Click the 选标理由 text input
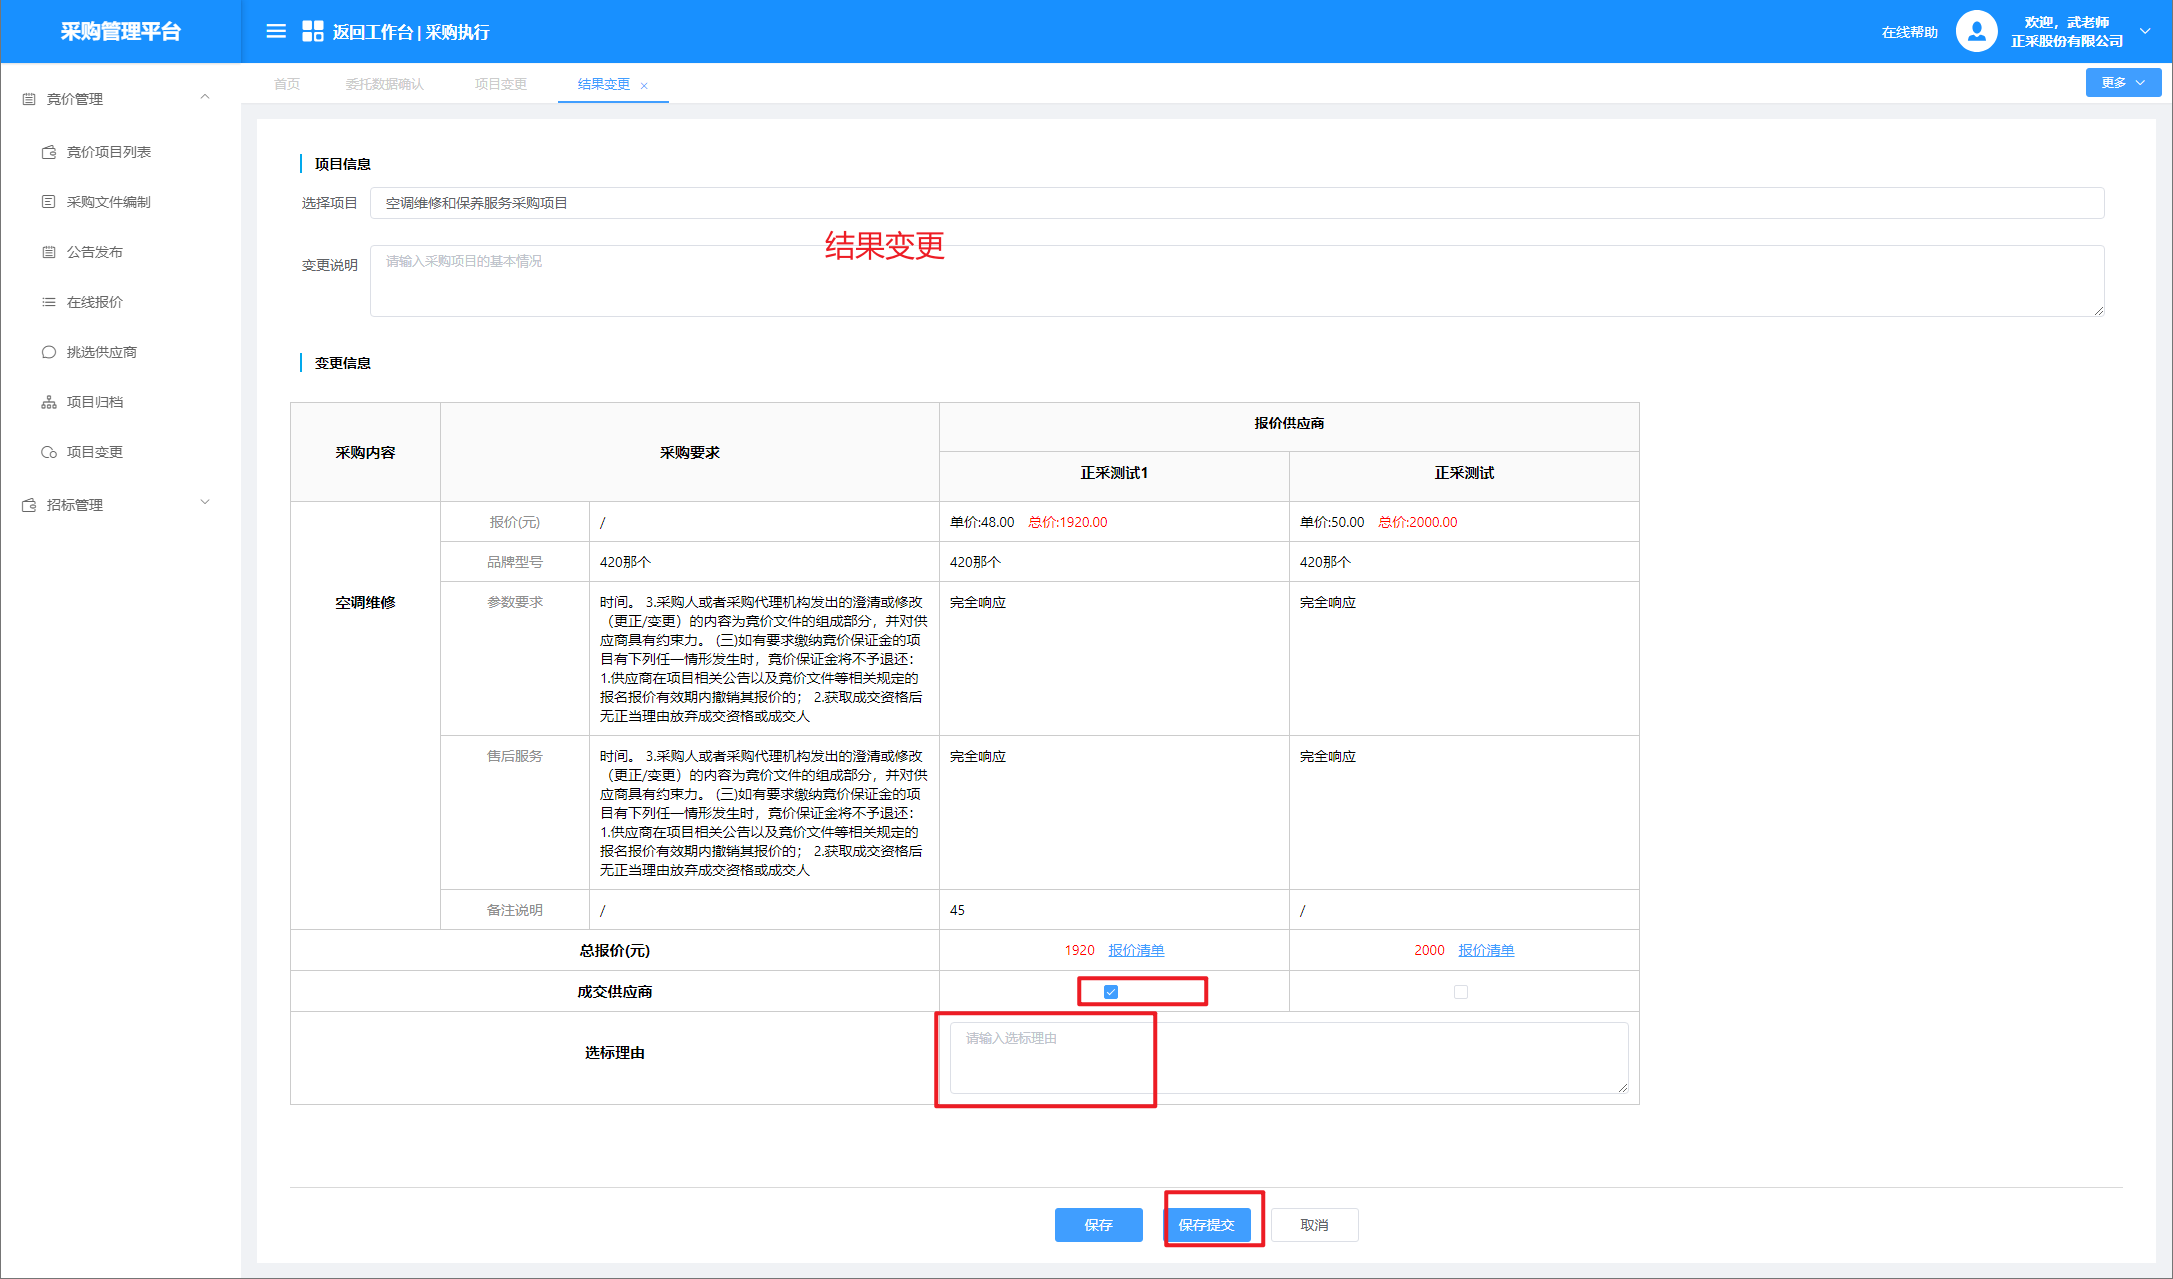This screenshot has height=1279, width=2173. pos(1288,1057)
